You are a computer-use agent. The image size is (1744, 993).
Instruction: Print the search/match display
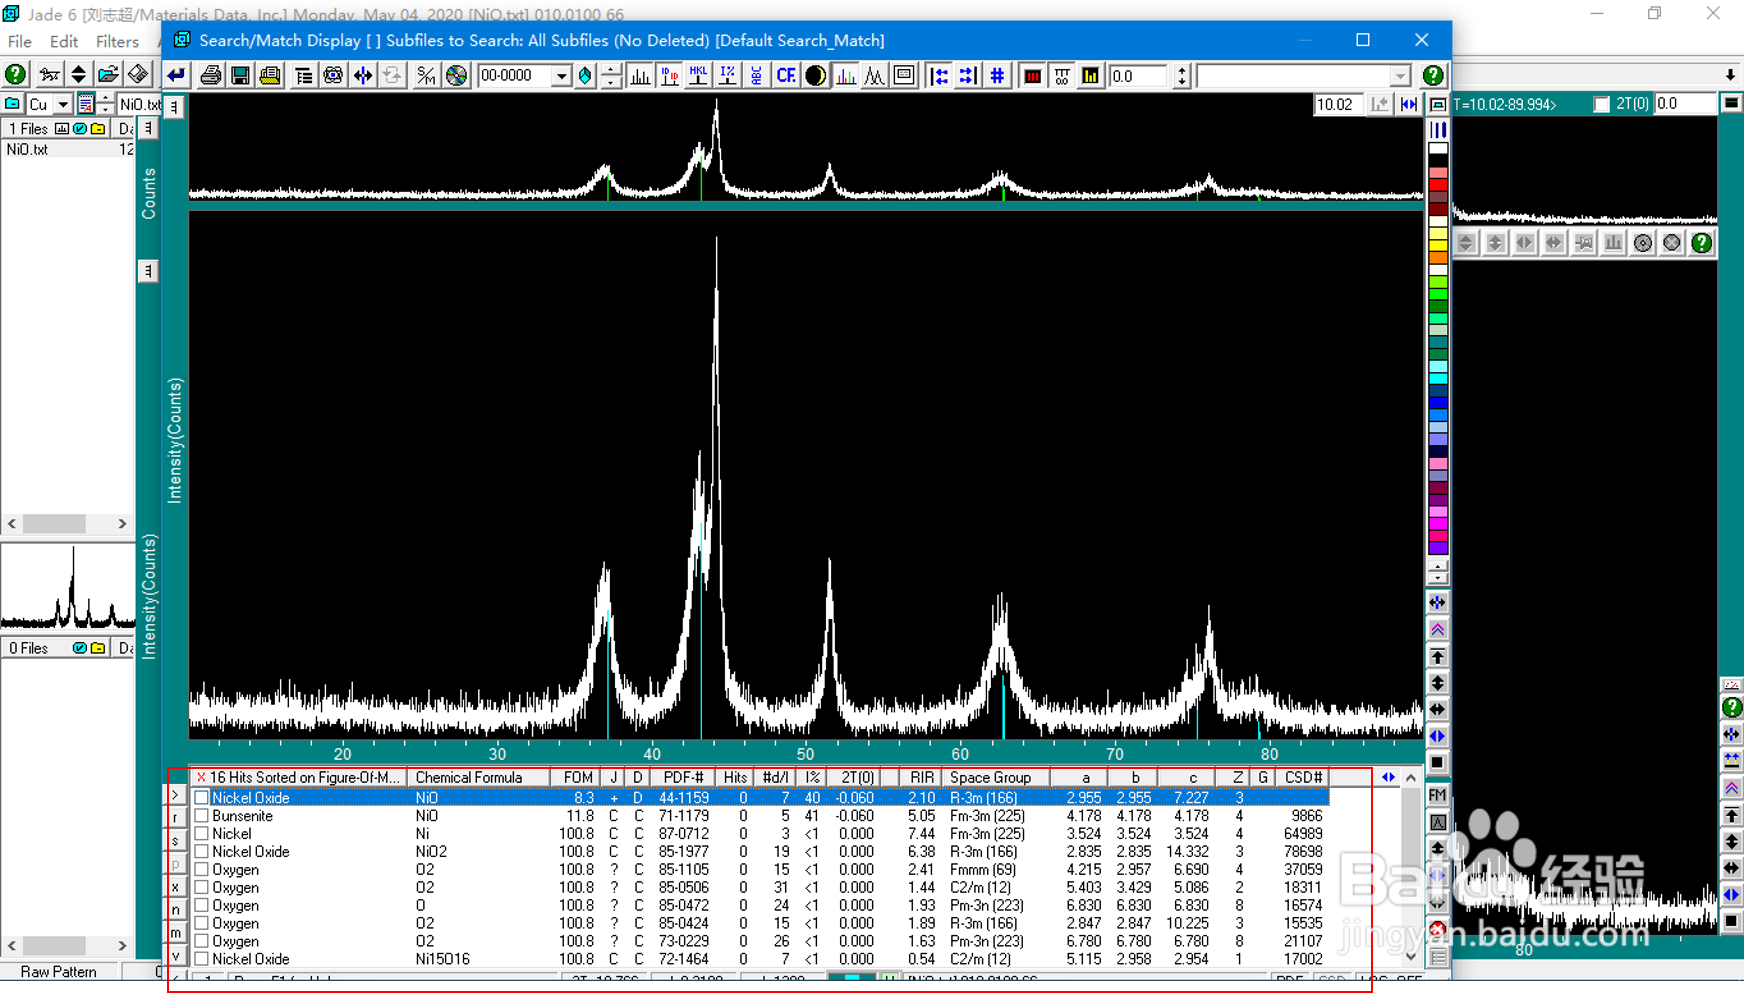coord(211,76)
